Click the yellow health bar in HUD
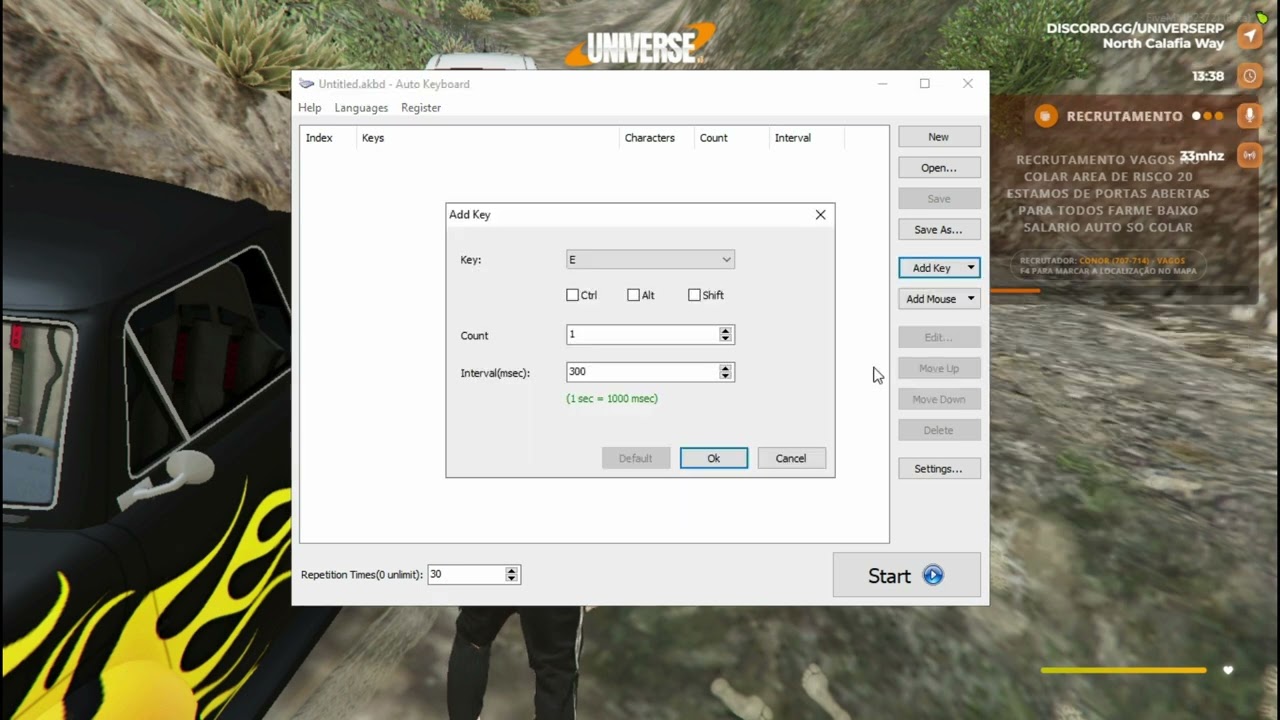Image resolution: width=1280 pixels, height=720 pixels. (x=1124, y=670)
